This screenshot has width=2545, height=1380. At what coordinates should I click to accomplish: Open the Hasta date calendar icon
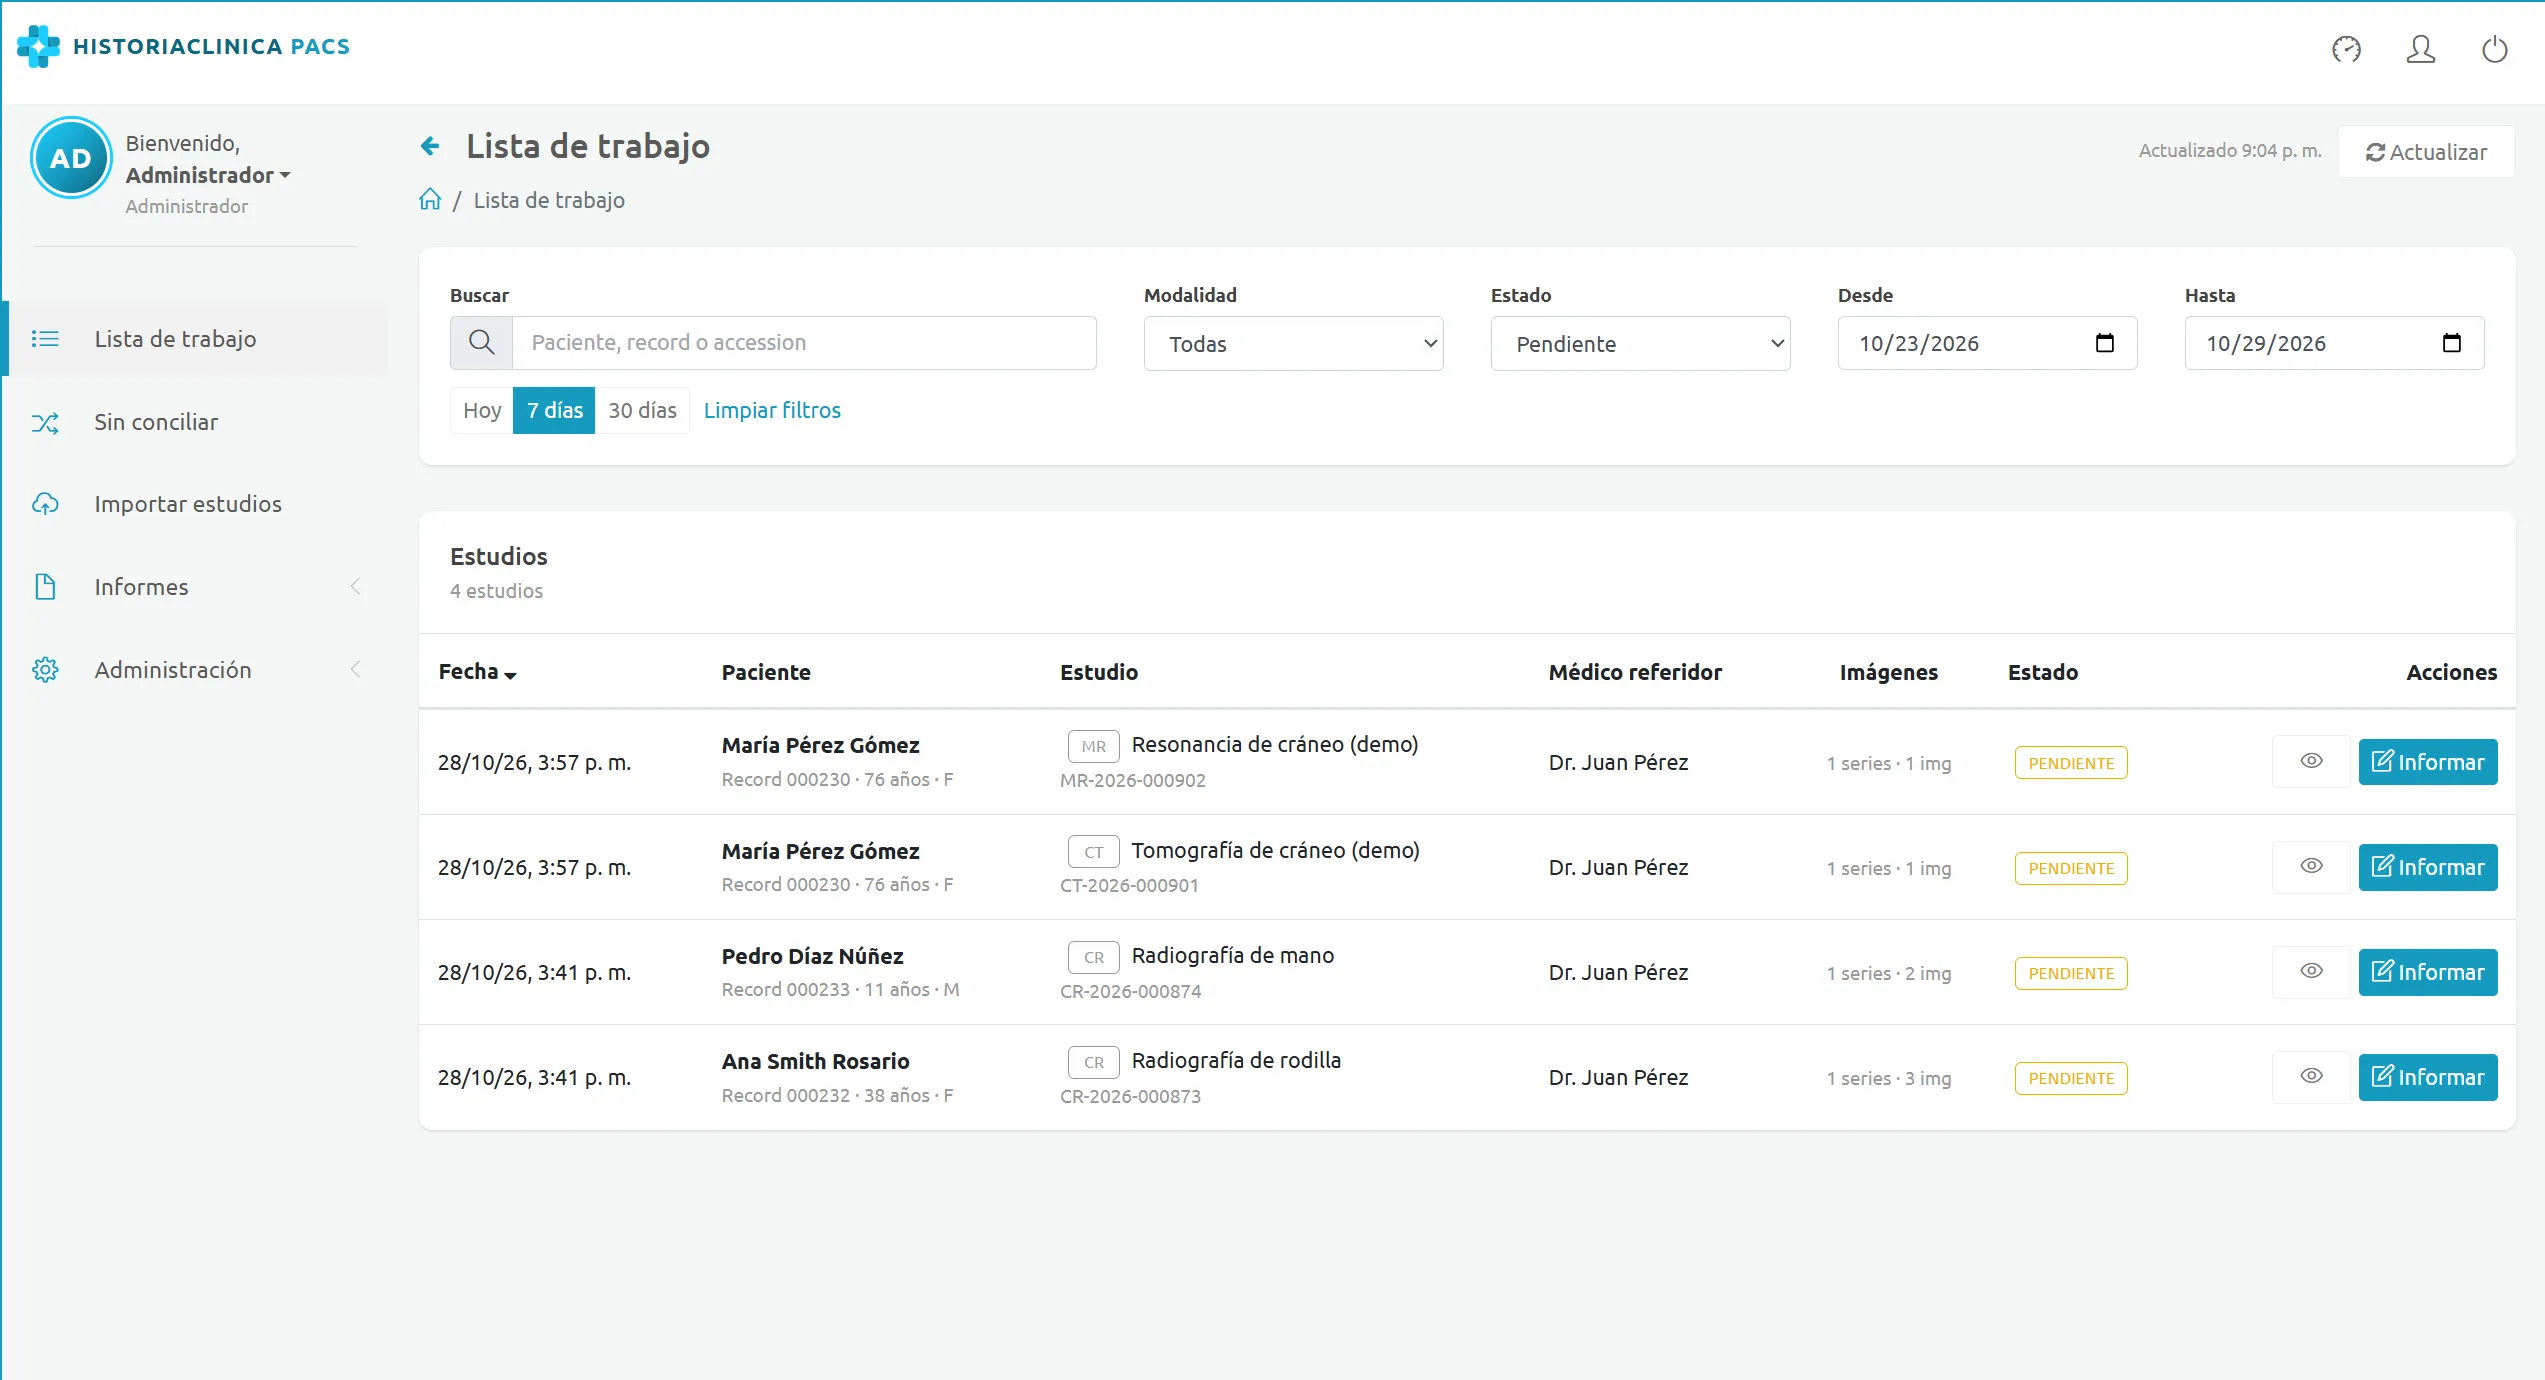click(x=2451, y=343)
